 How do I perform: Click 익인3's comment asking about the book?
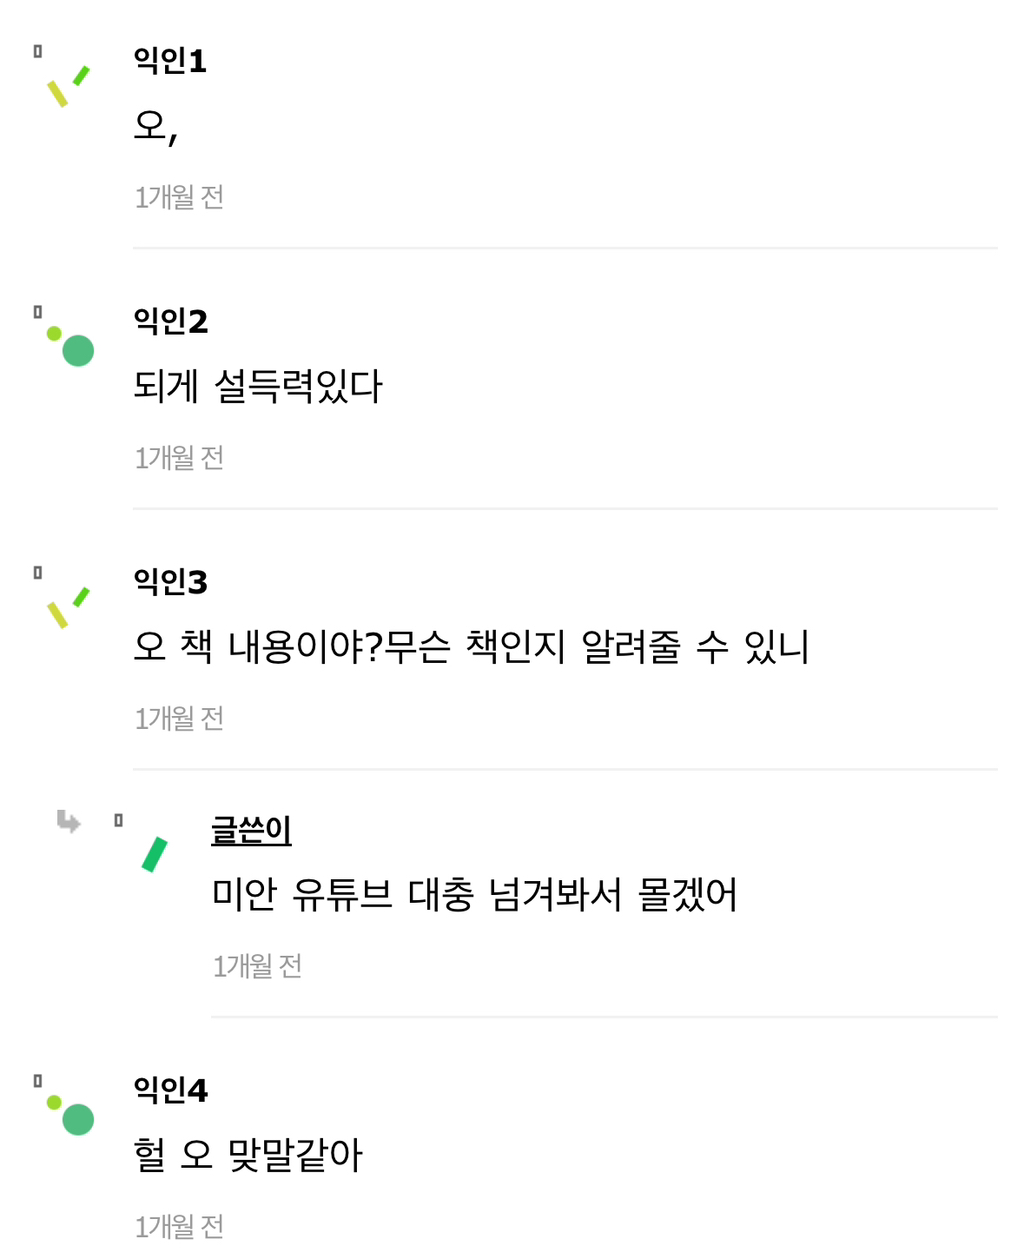click(470, 647)
